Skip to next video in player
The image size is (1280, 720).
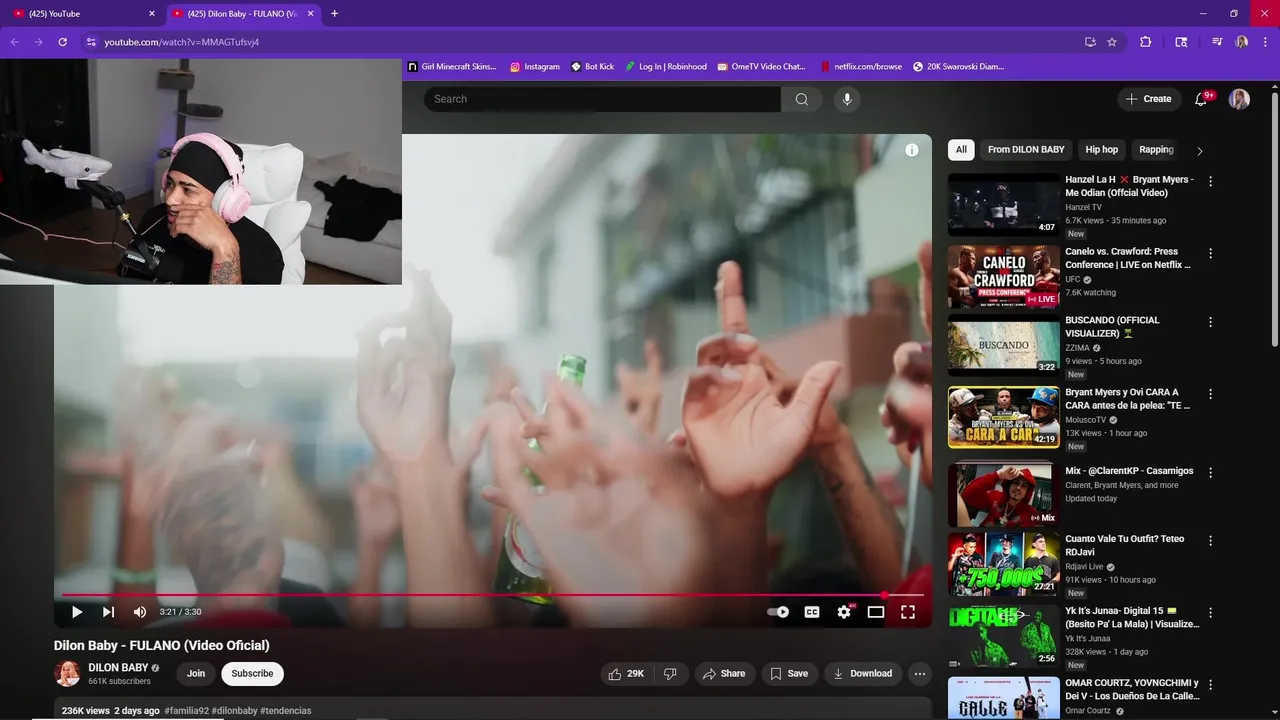point(108,612)
